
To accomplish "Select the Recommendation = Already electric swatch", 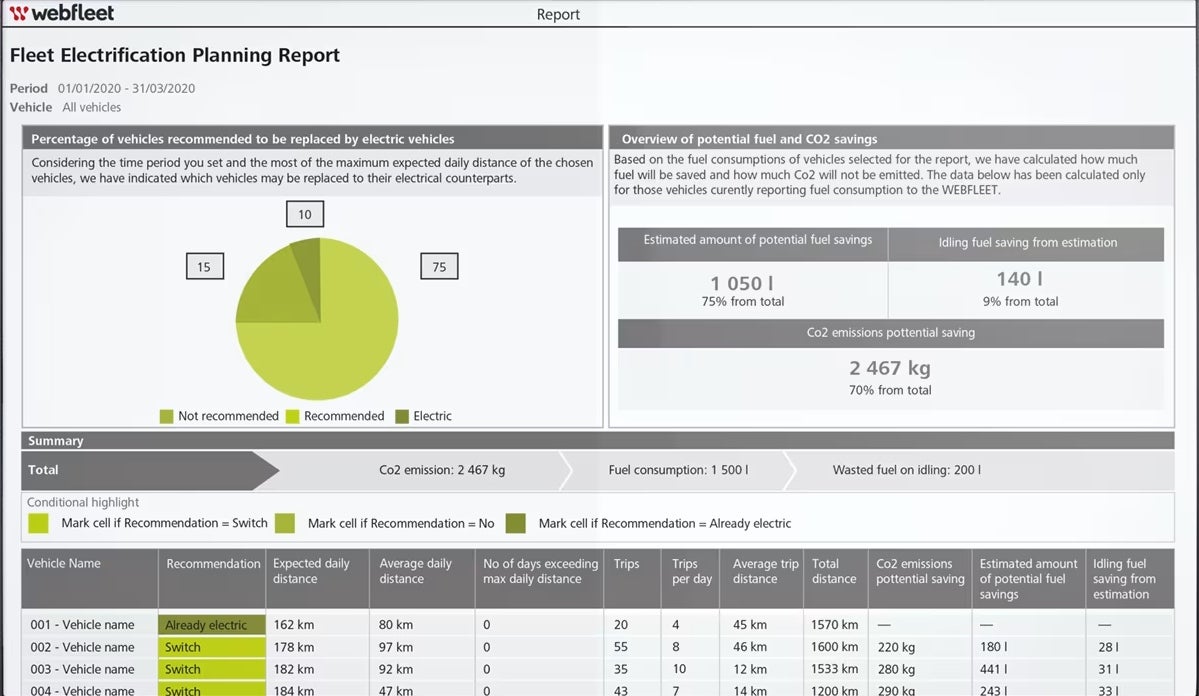I will click(515, 523).
